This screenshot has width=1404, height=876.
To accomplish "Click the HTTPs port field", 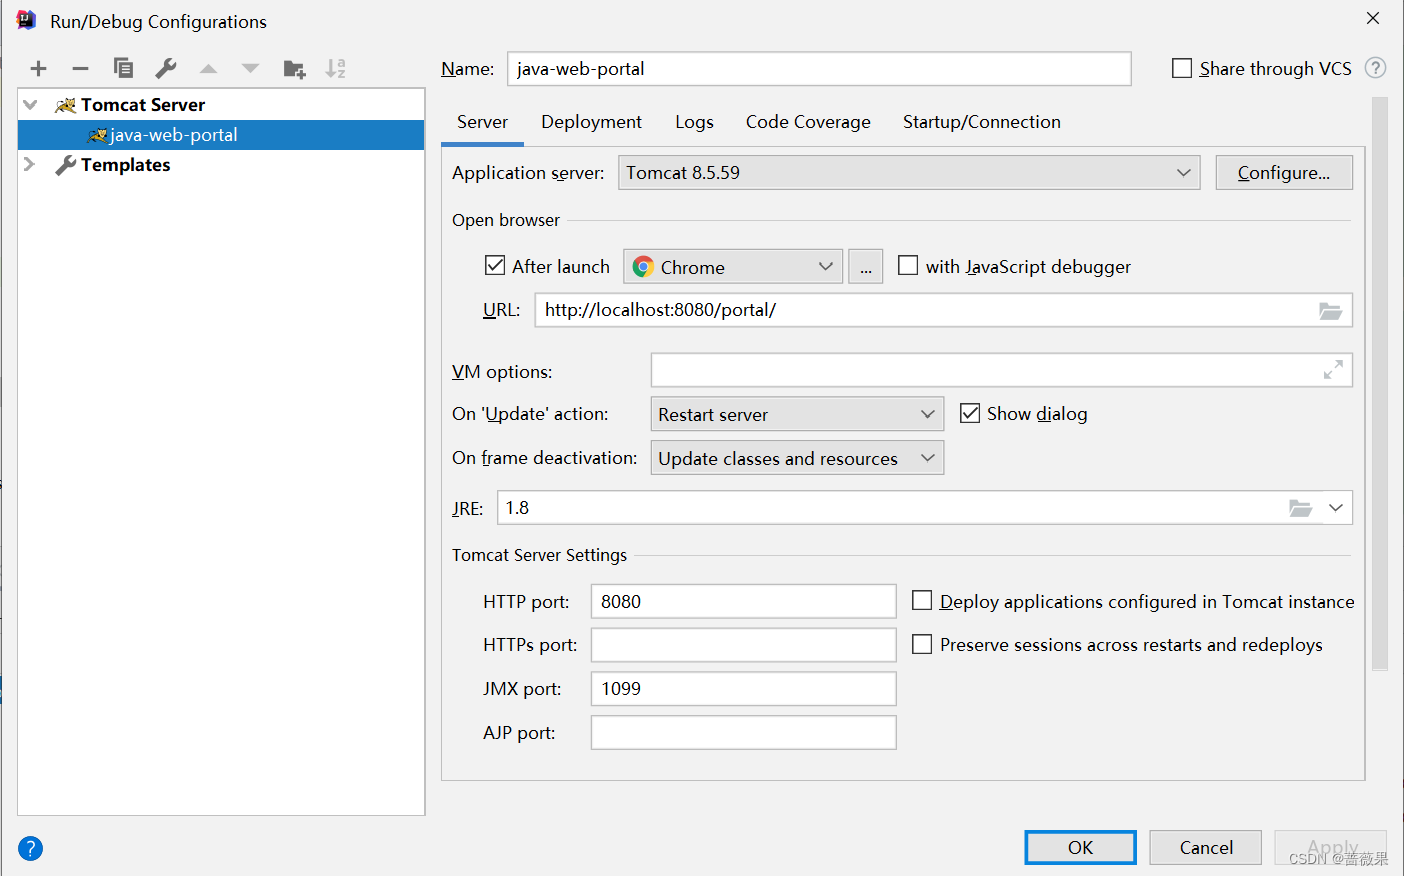I will [x=743, y=645].
